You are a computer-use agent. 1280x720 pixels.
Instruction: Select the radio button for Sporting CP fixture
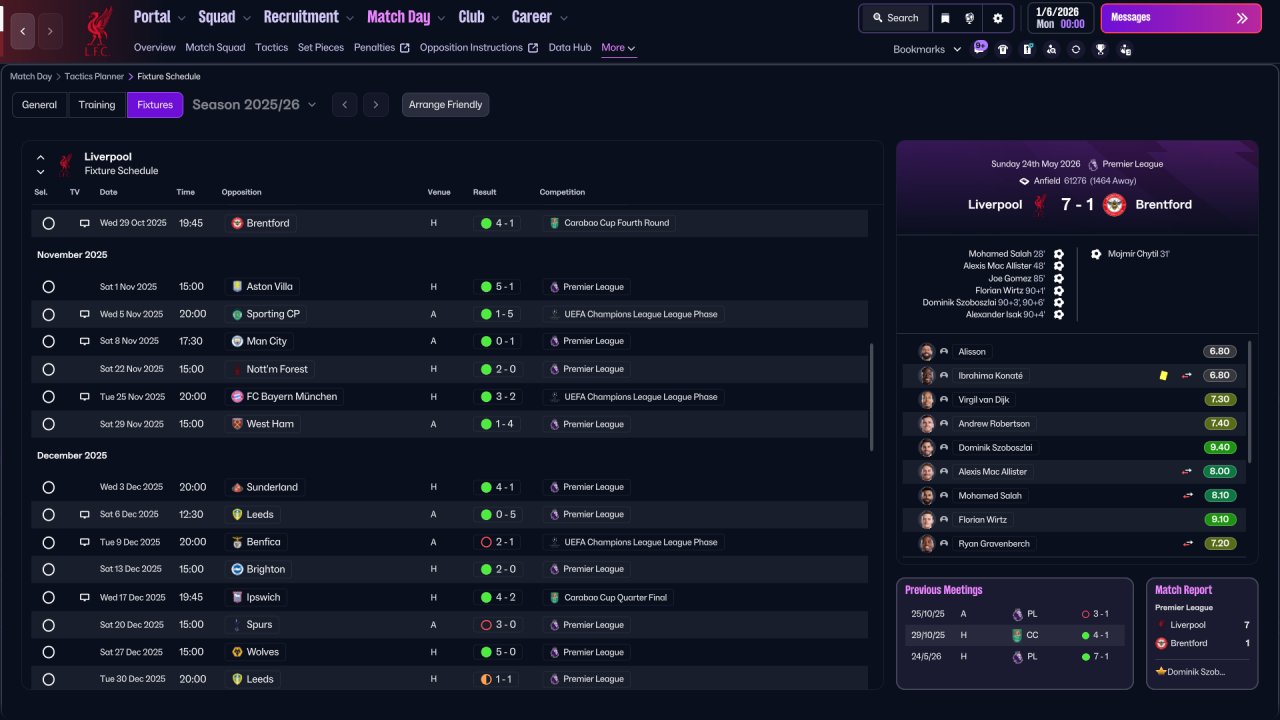coord(48,314)
